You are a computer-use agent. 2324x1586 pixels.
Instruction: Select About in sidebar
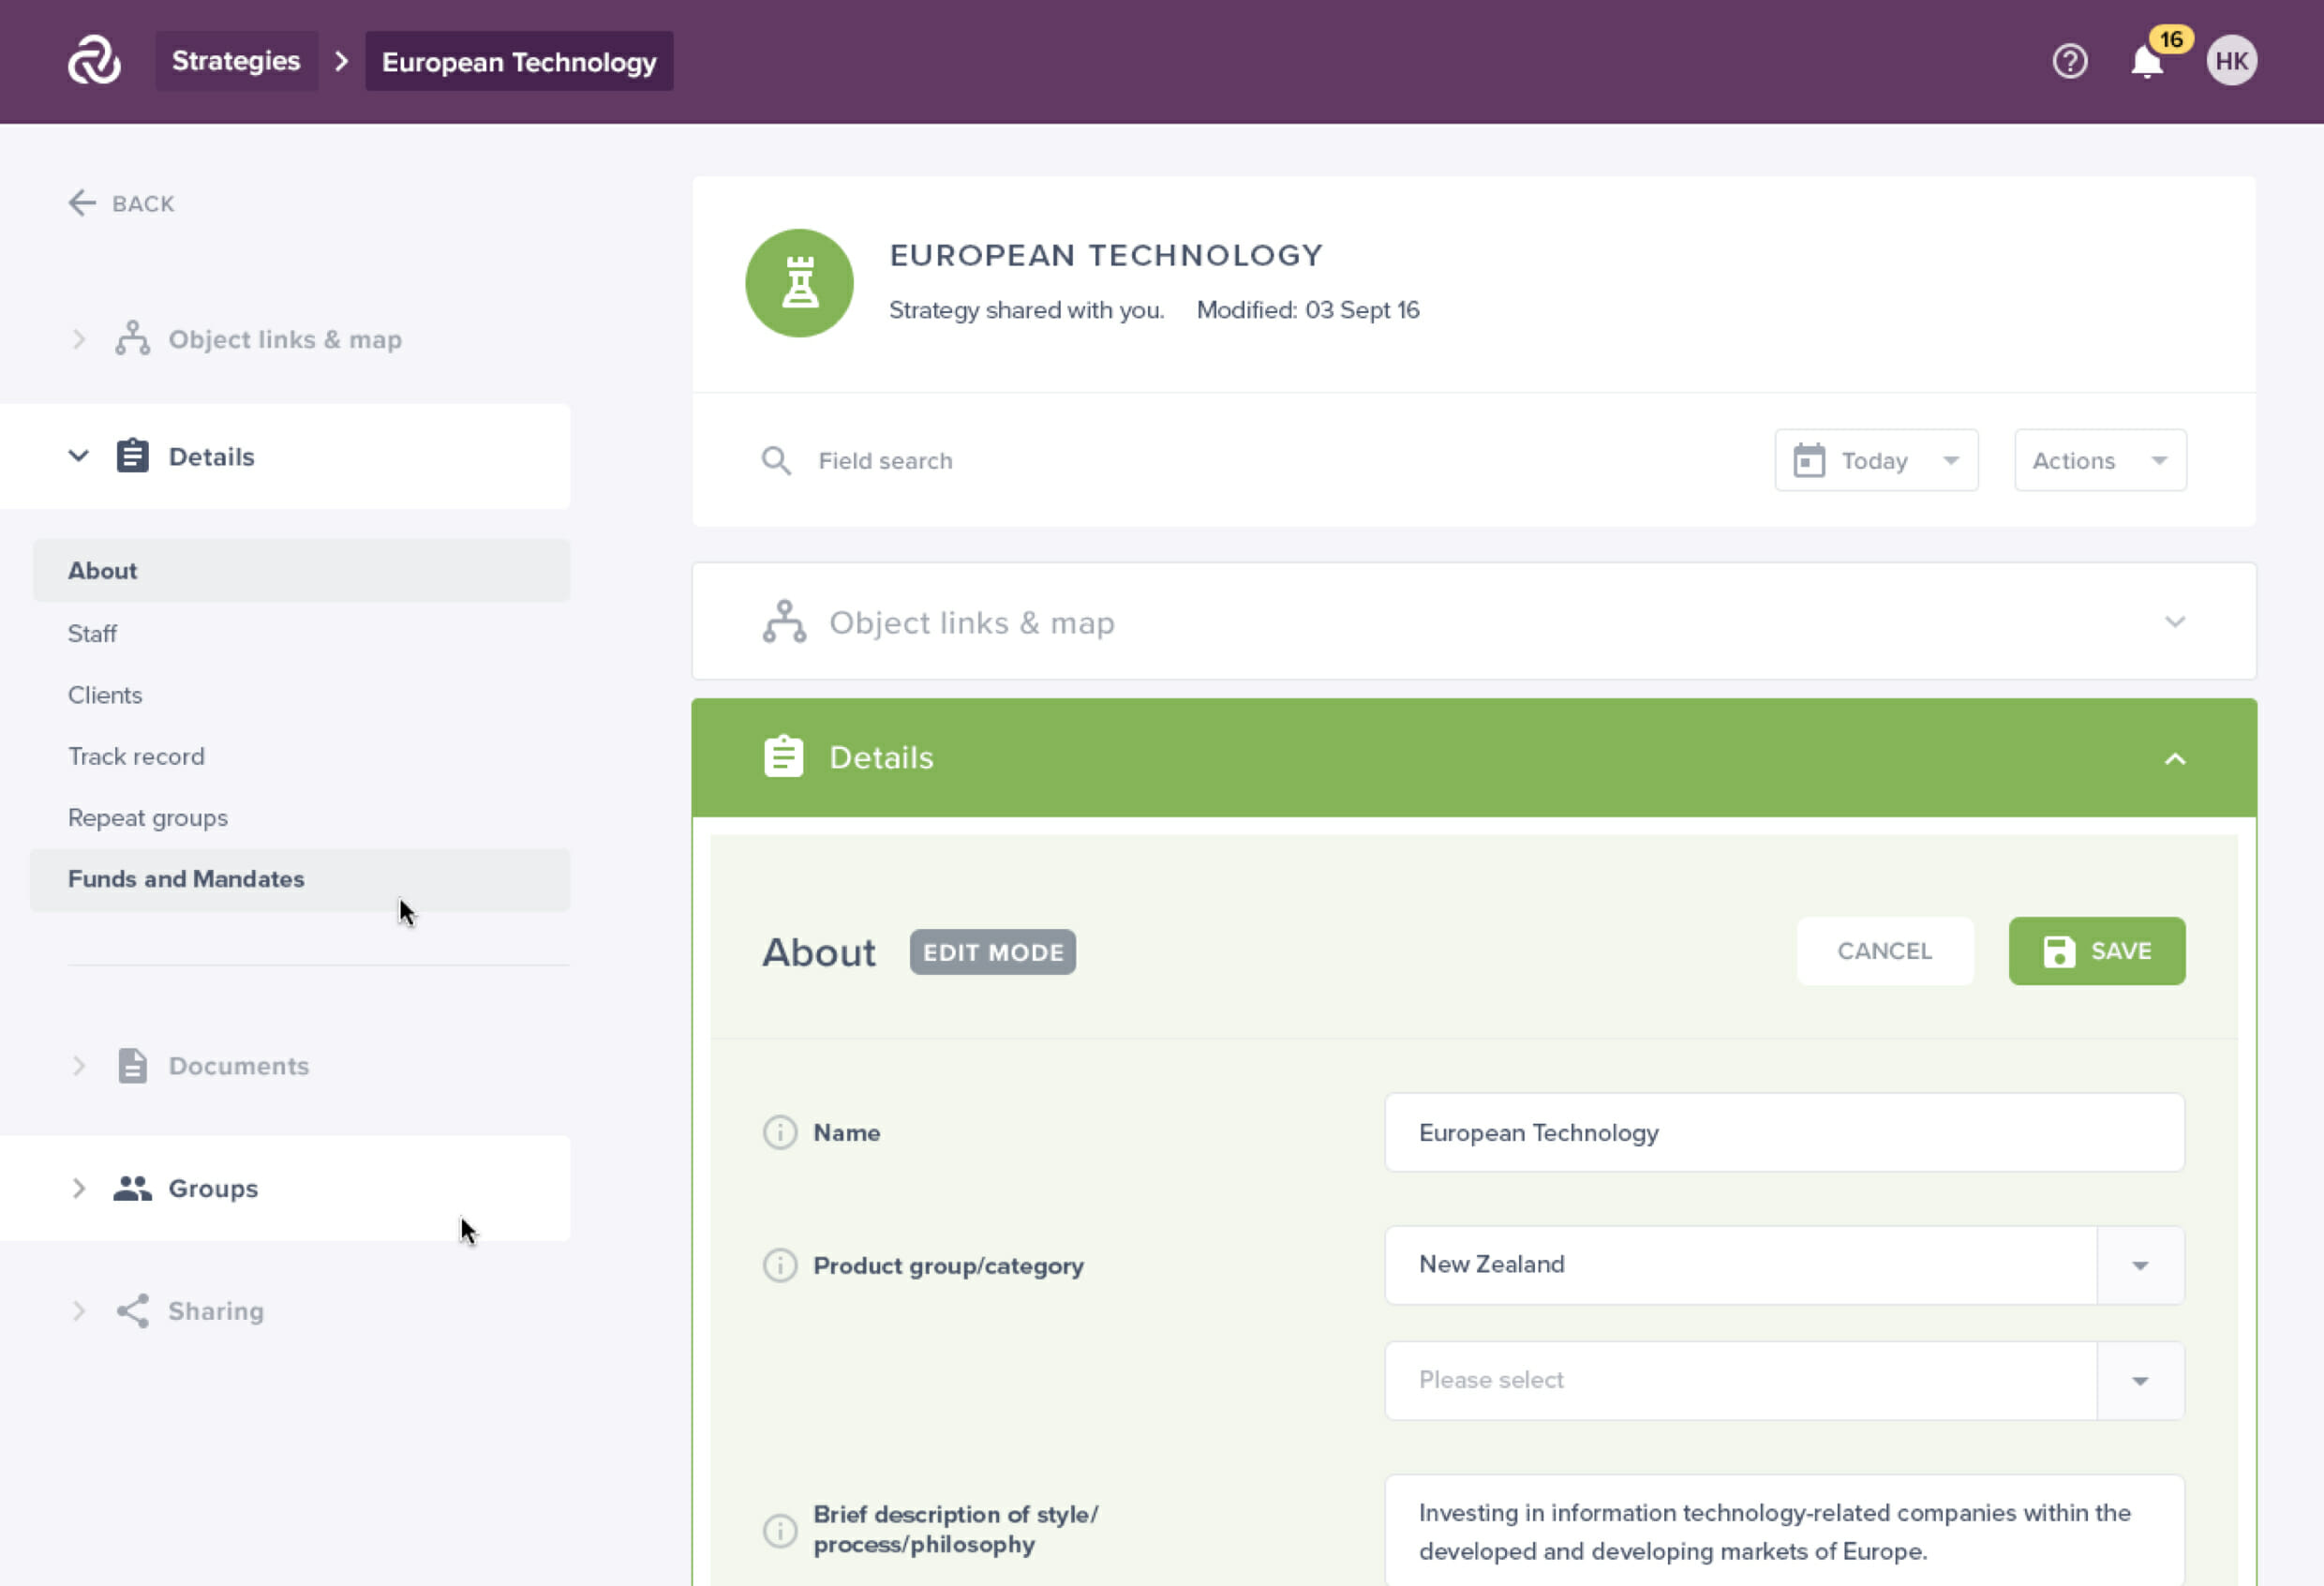click(x=301, y=570)
